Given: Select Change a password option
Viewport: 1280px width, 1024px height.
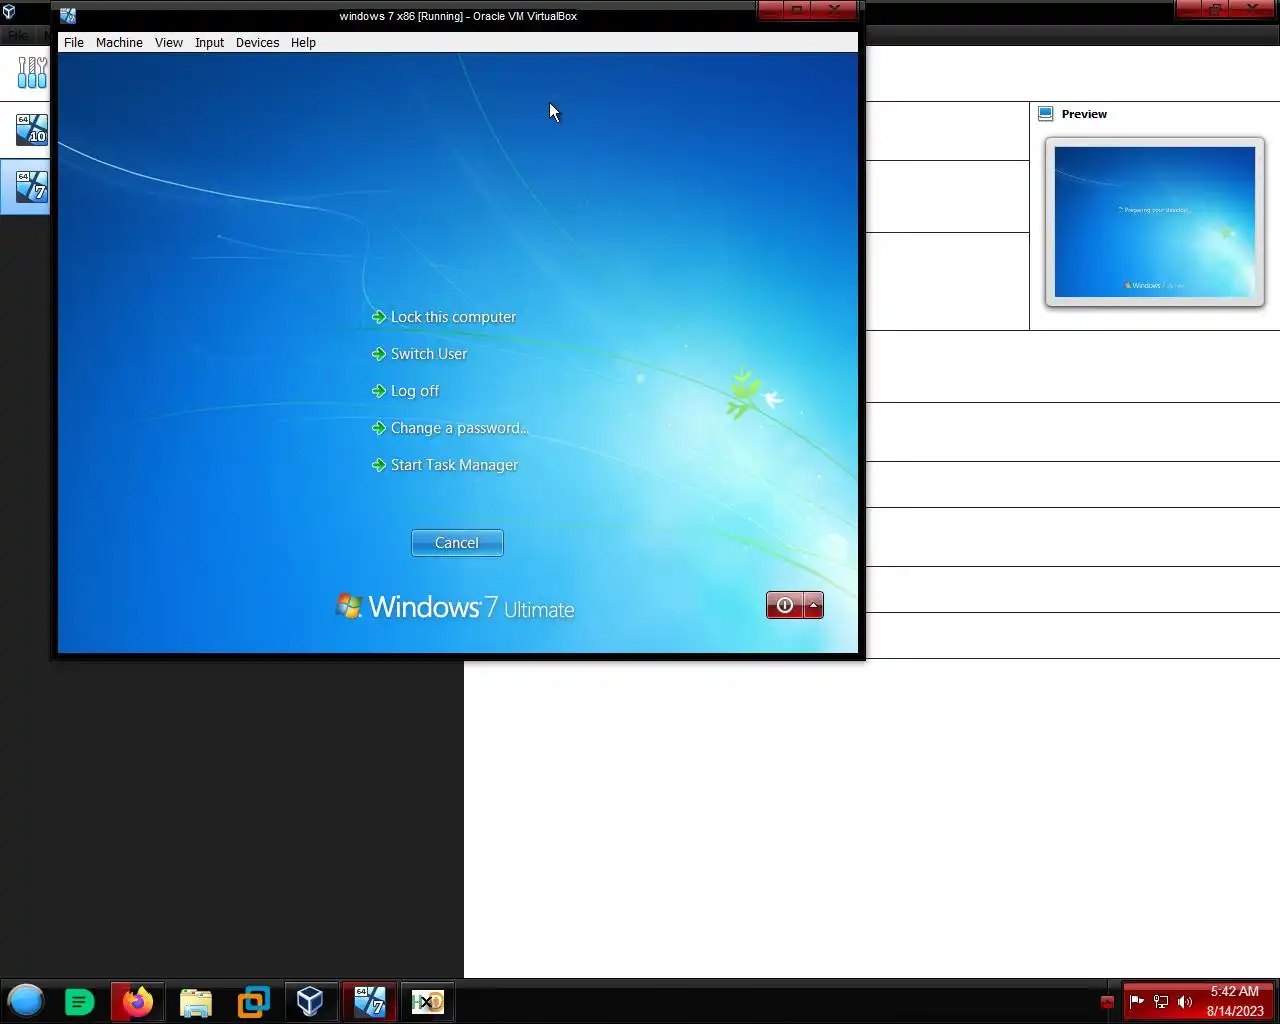Looking at the screenshot, I should click(459, 428).
